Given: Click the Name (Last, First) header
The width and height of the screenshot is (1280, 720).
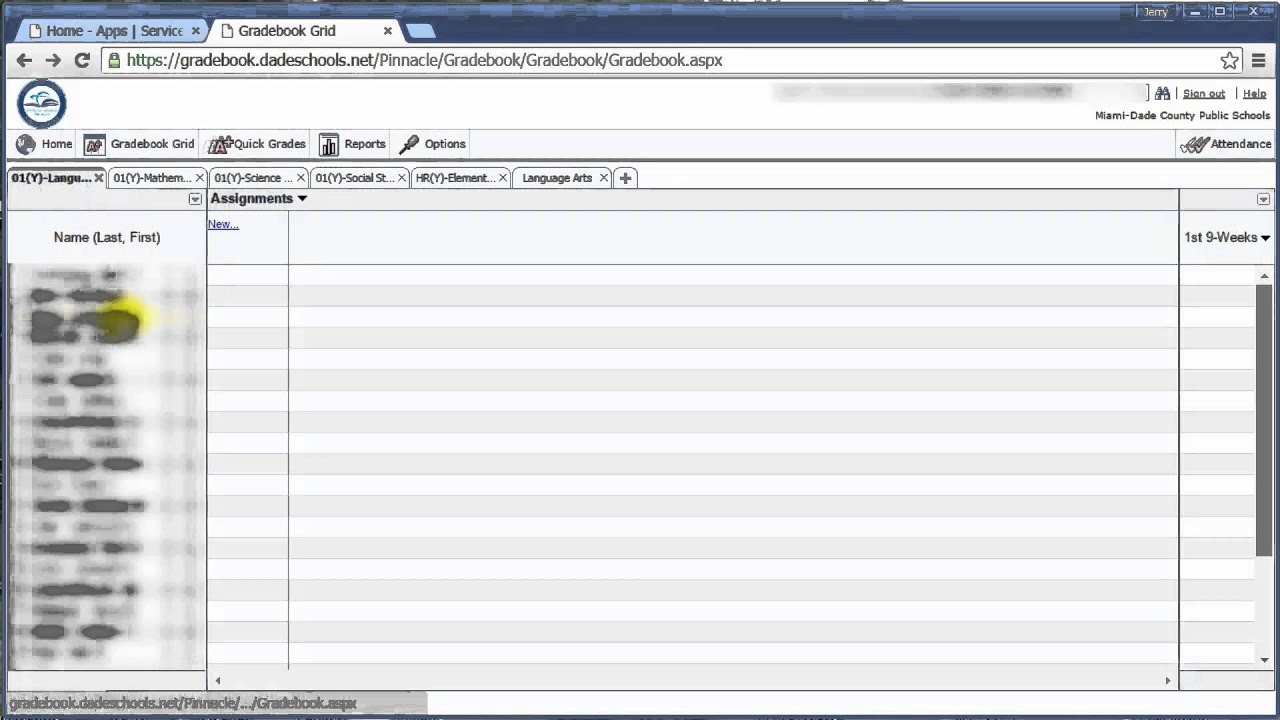Looking at the screenshot, I should [107, 238].
